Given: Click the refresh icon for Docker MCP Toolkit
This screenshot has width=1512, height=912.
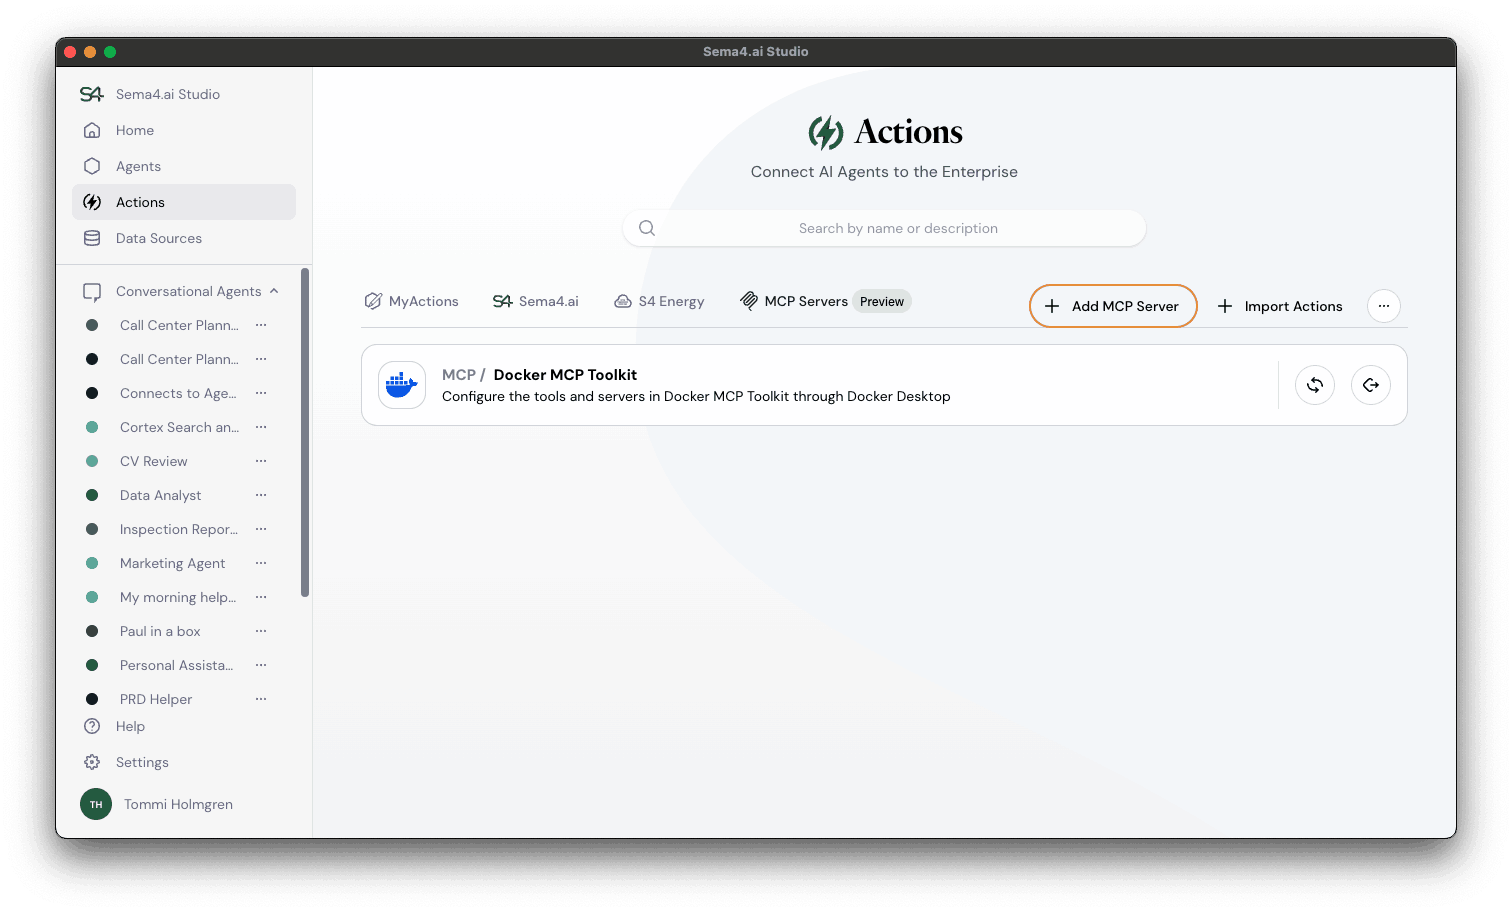Looking at the screenshot, I should pyautogui.click(x=1314, y=385).
